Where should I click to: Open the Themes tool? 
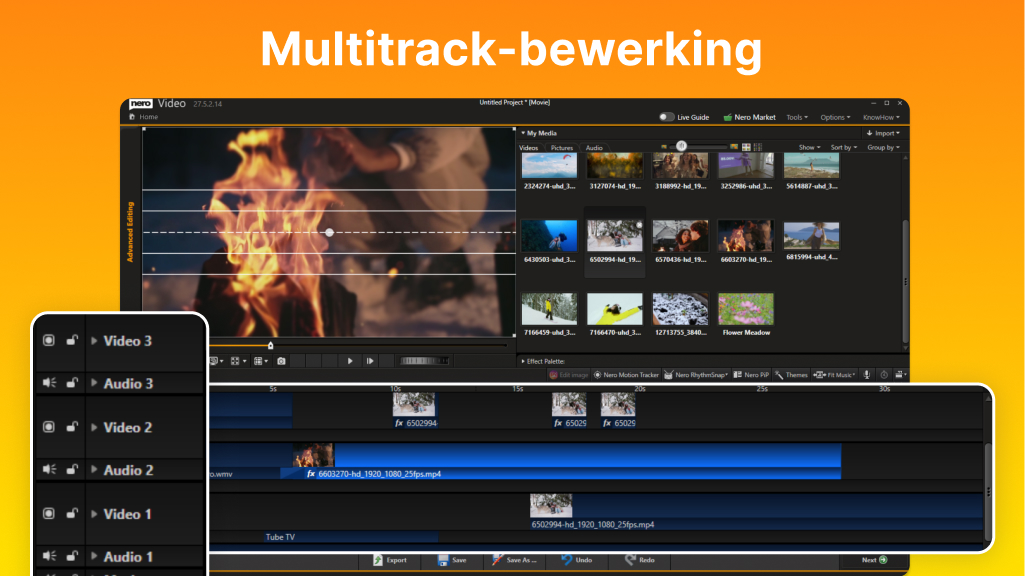[x=793, y=374]
